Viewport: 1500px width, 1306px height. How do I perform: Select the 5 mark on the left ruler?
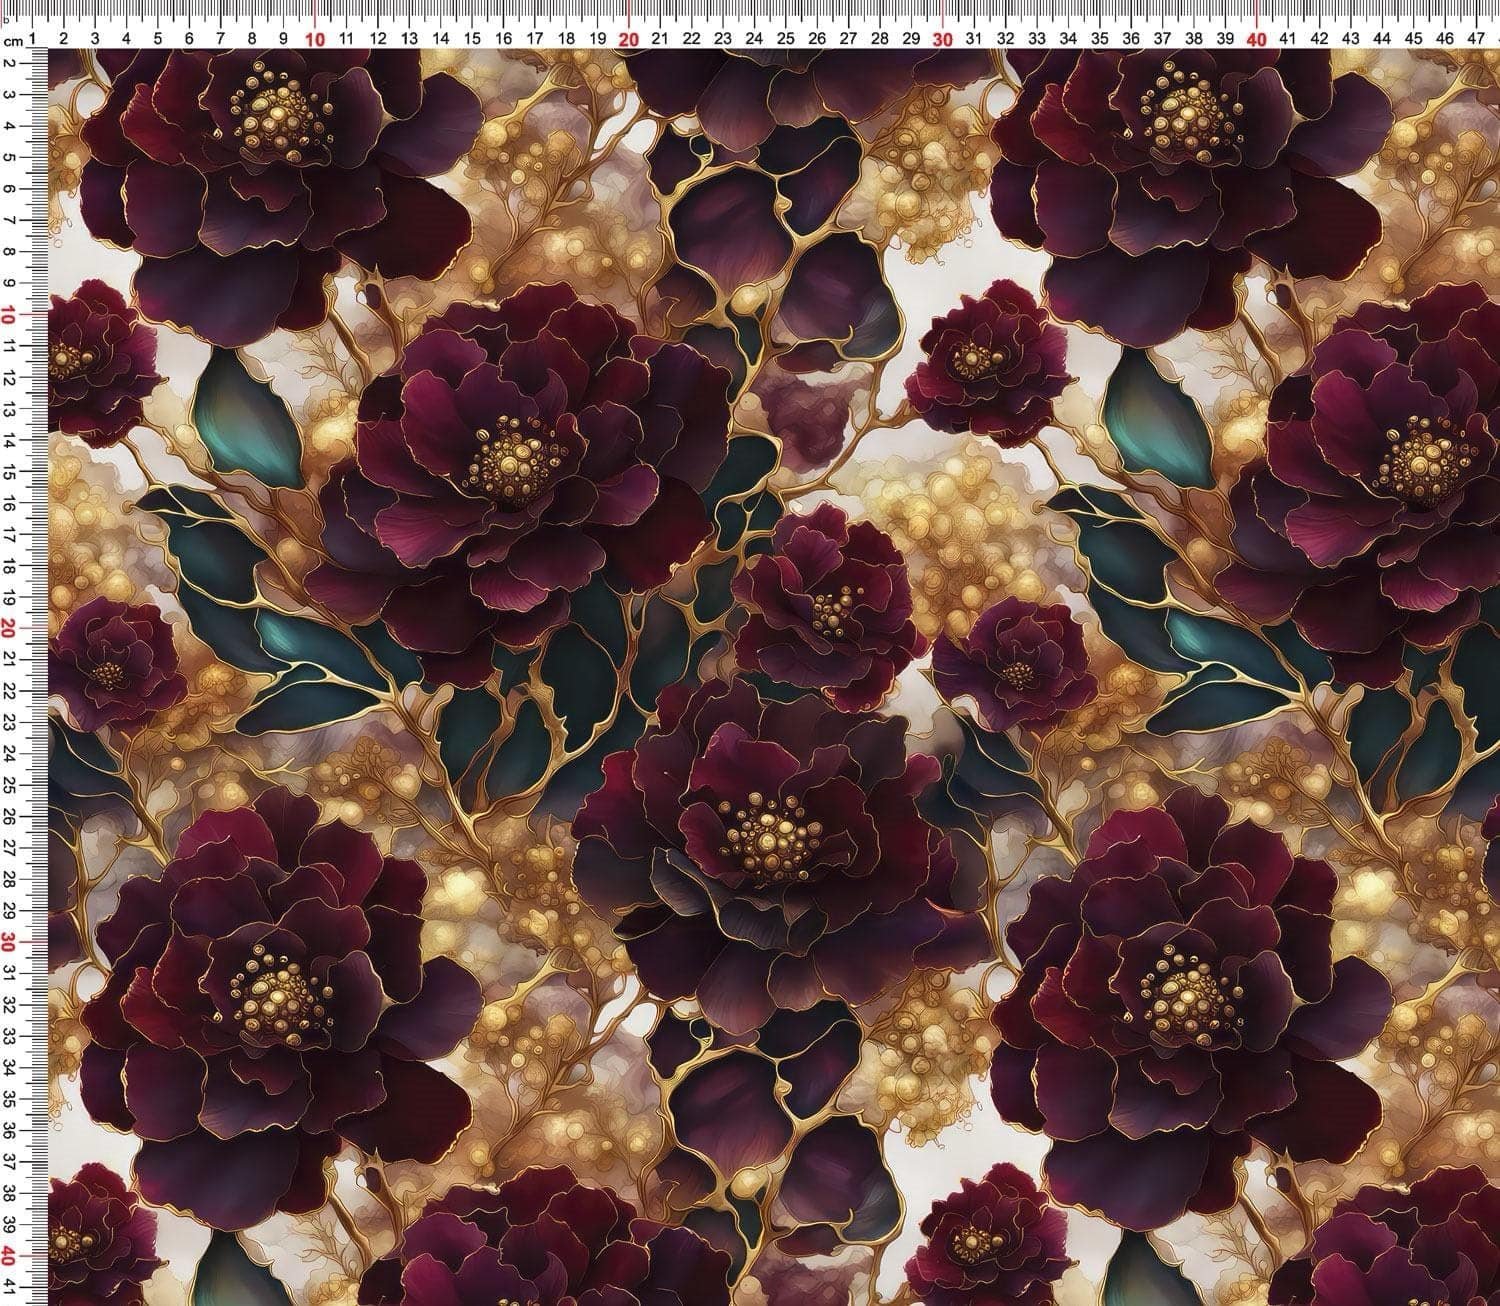(9, 158)
